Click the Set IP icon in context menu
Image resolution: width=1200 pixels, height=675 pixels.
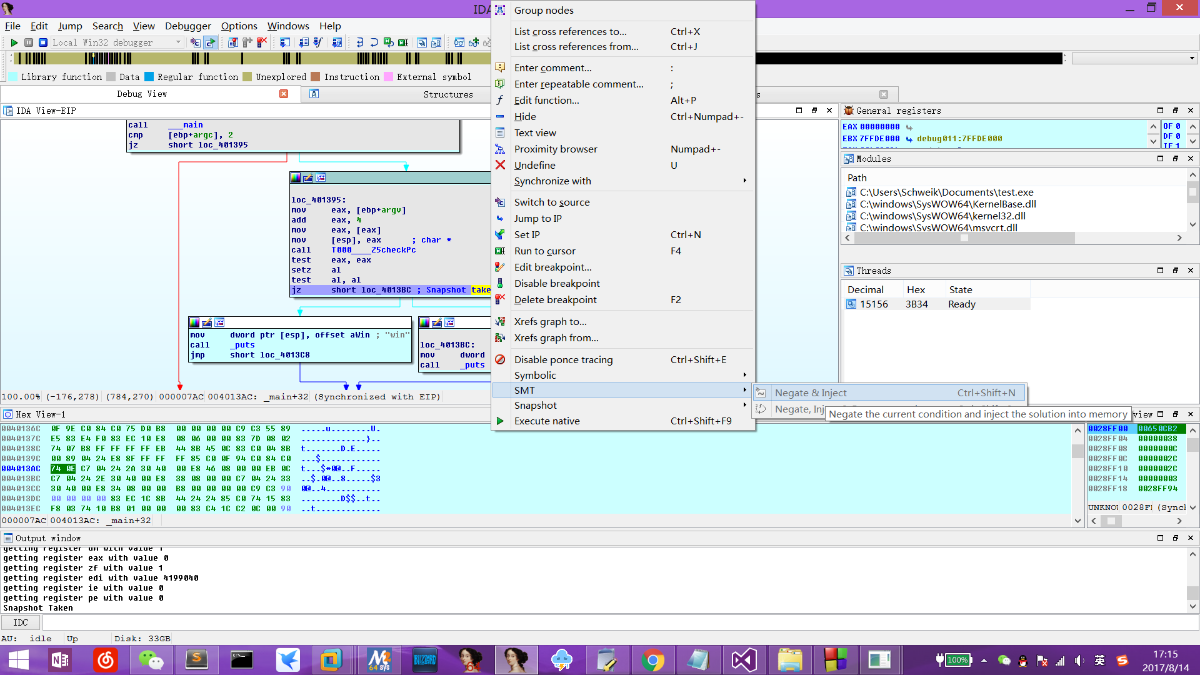point(500,234)
